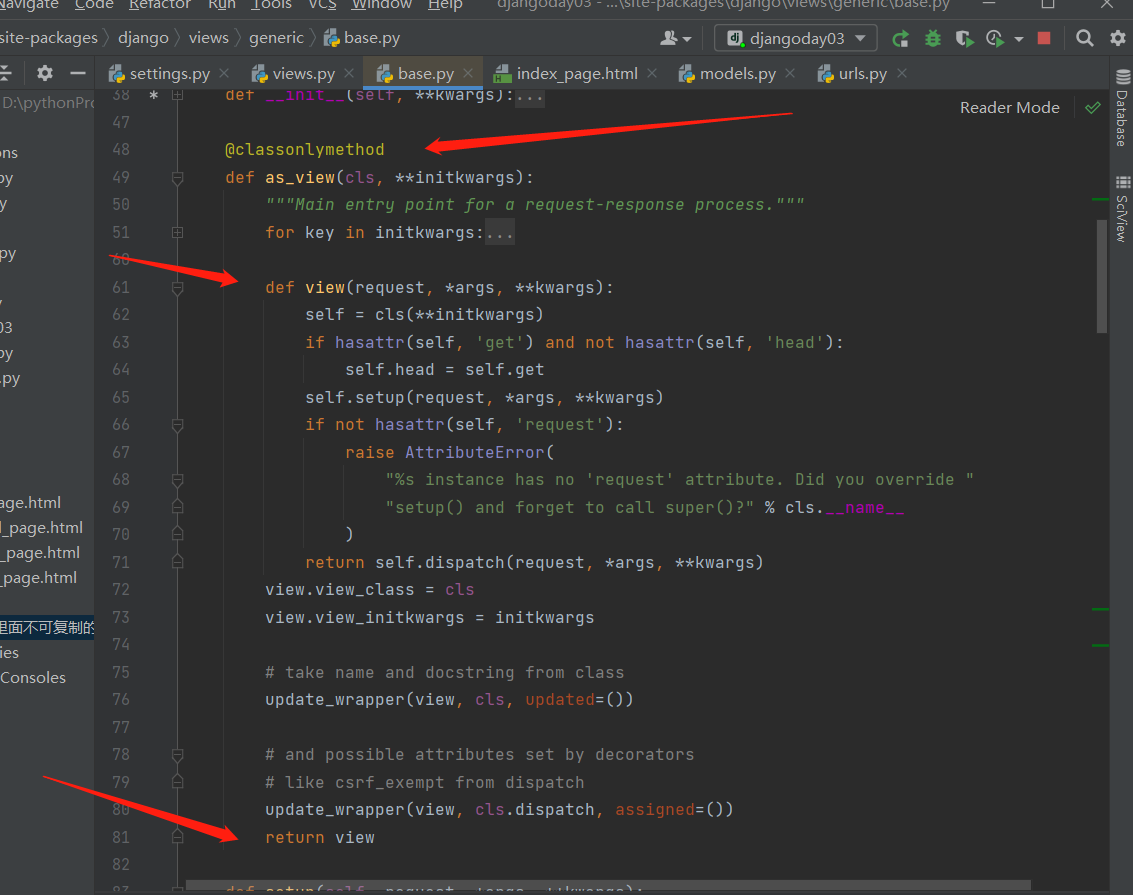The height and width of the screenshot is (895, 1133).
Task: Close the index_page.html tab
Action: [652, 73]
